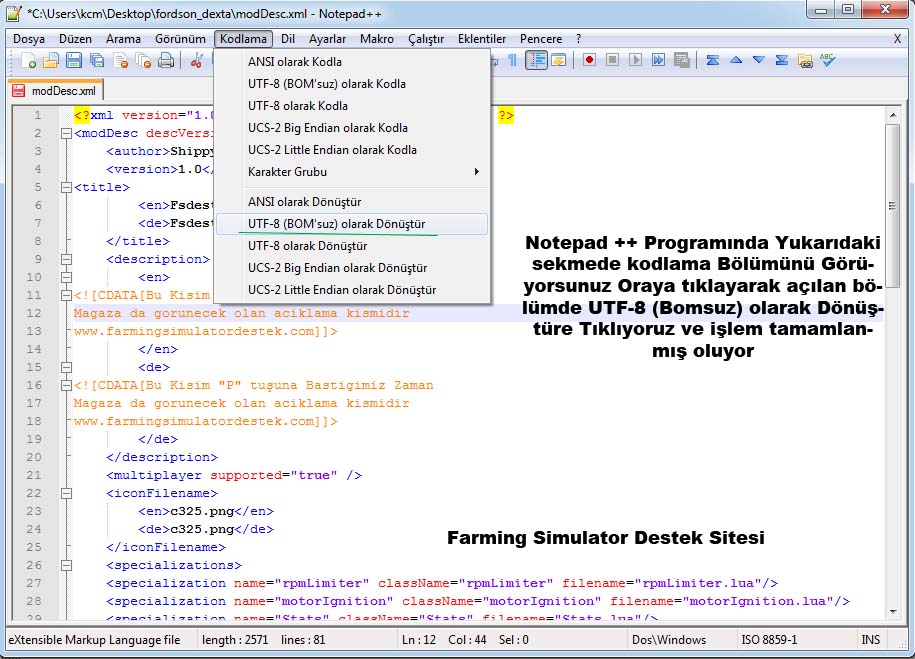Click the Save All toolbar icon
This screenshot has height=659, width=915.
96,61
